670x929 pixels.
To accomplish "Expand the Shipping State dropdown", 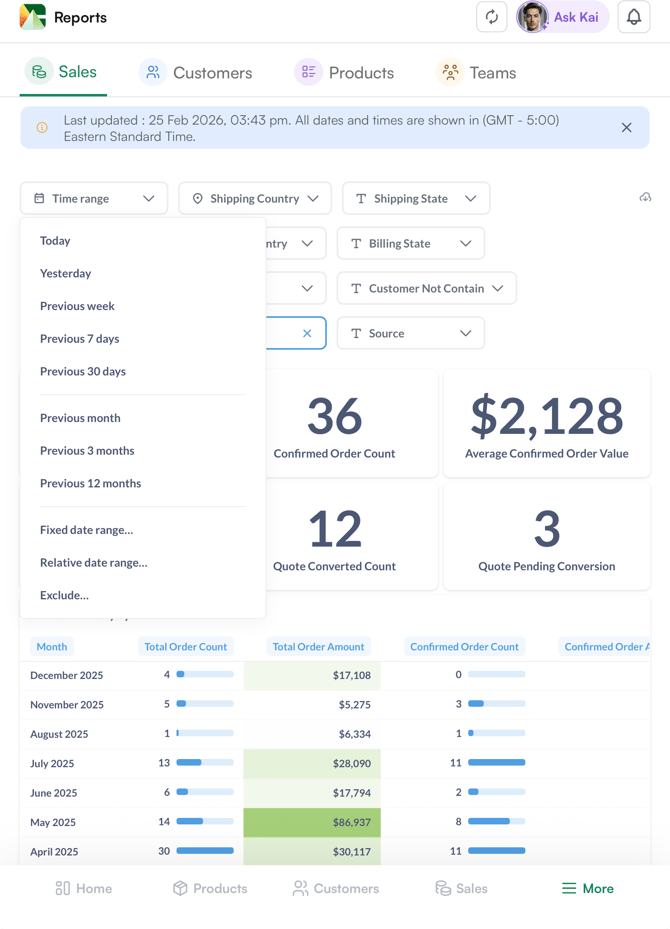I will click(x=416, y=198).
